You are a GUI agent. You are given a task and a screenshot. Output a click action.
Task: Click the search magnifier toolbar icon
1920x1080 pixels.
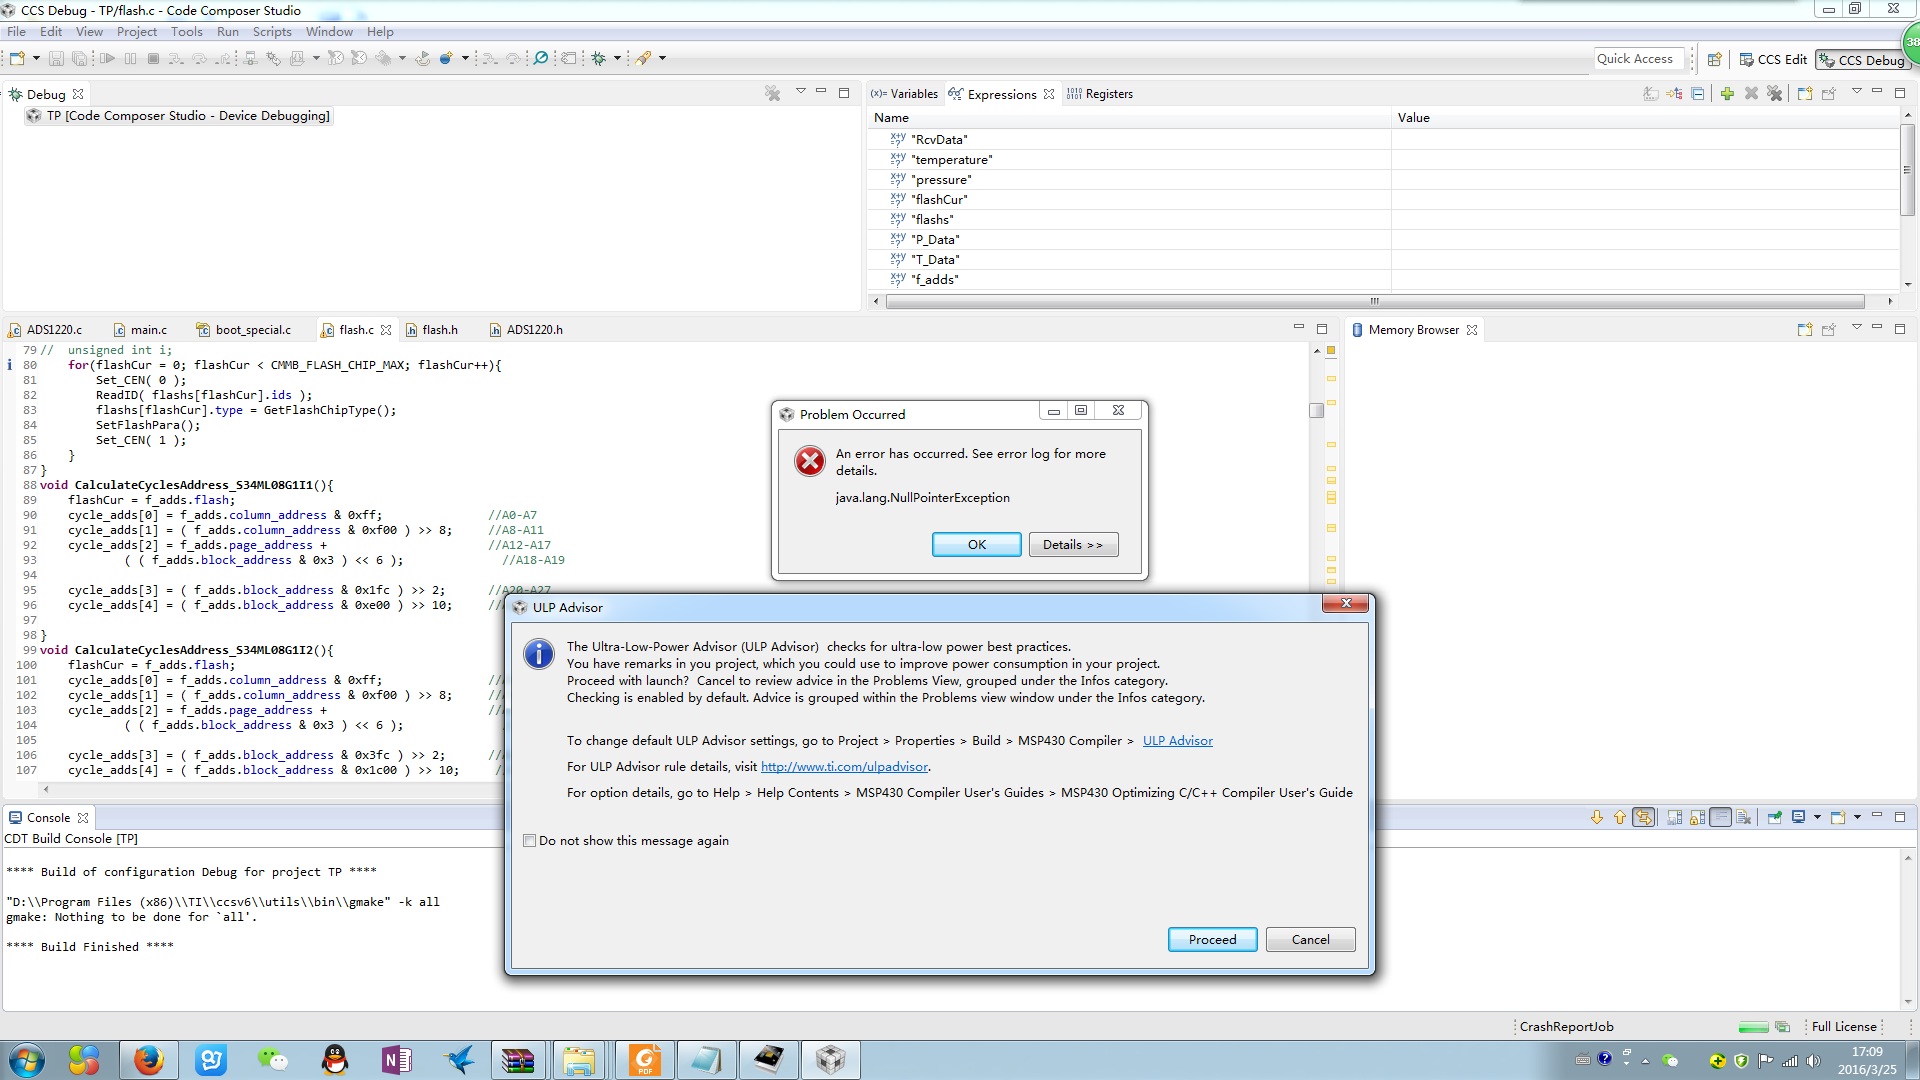tap(541, 58)
